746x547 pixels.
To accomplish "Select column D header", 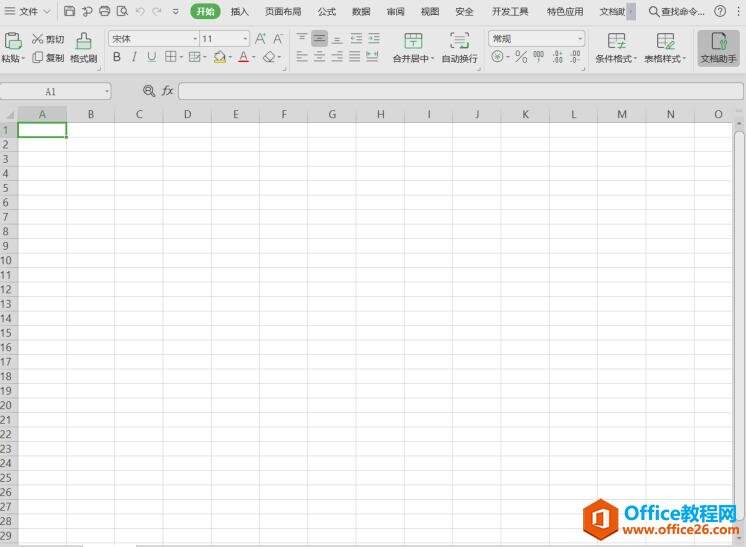I will click(x=187, y=114).
